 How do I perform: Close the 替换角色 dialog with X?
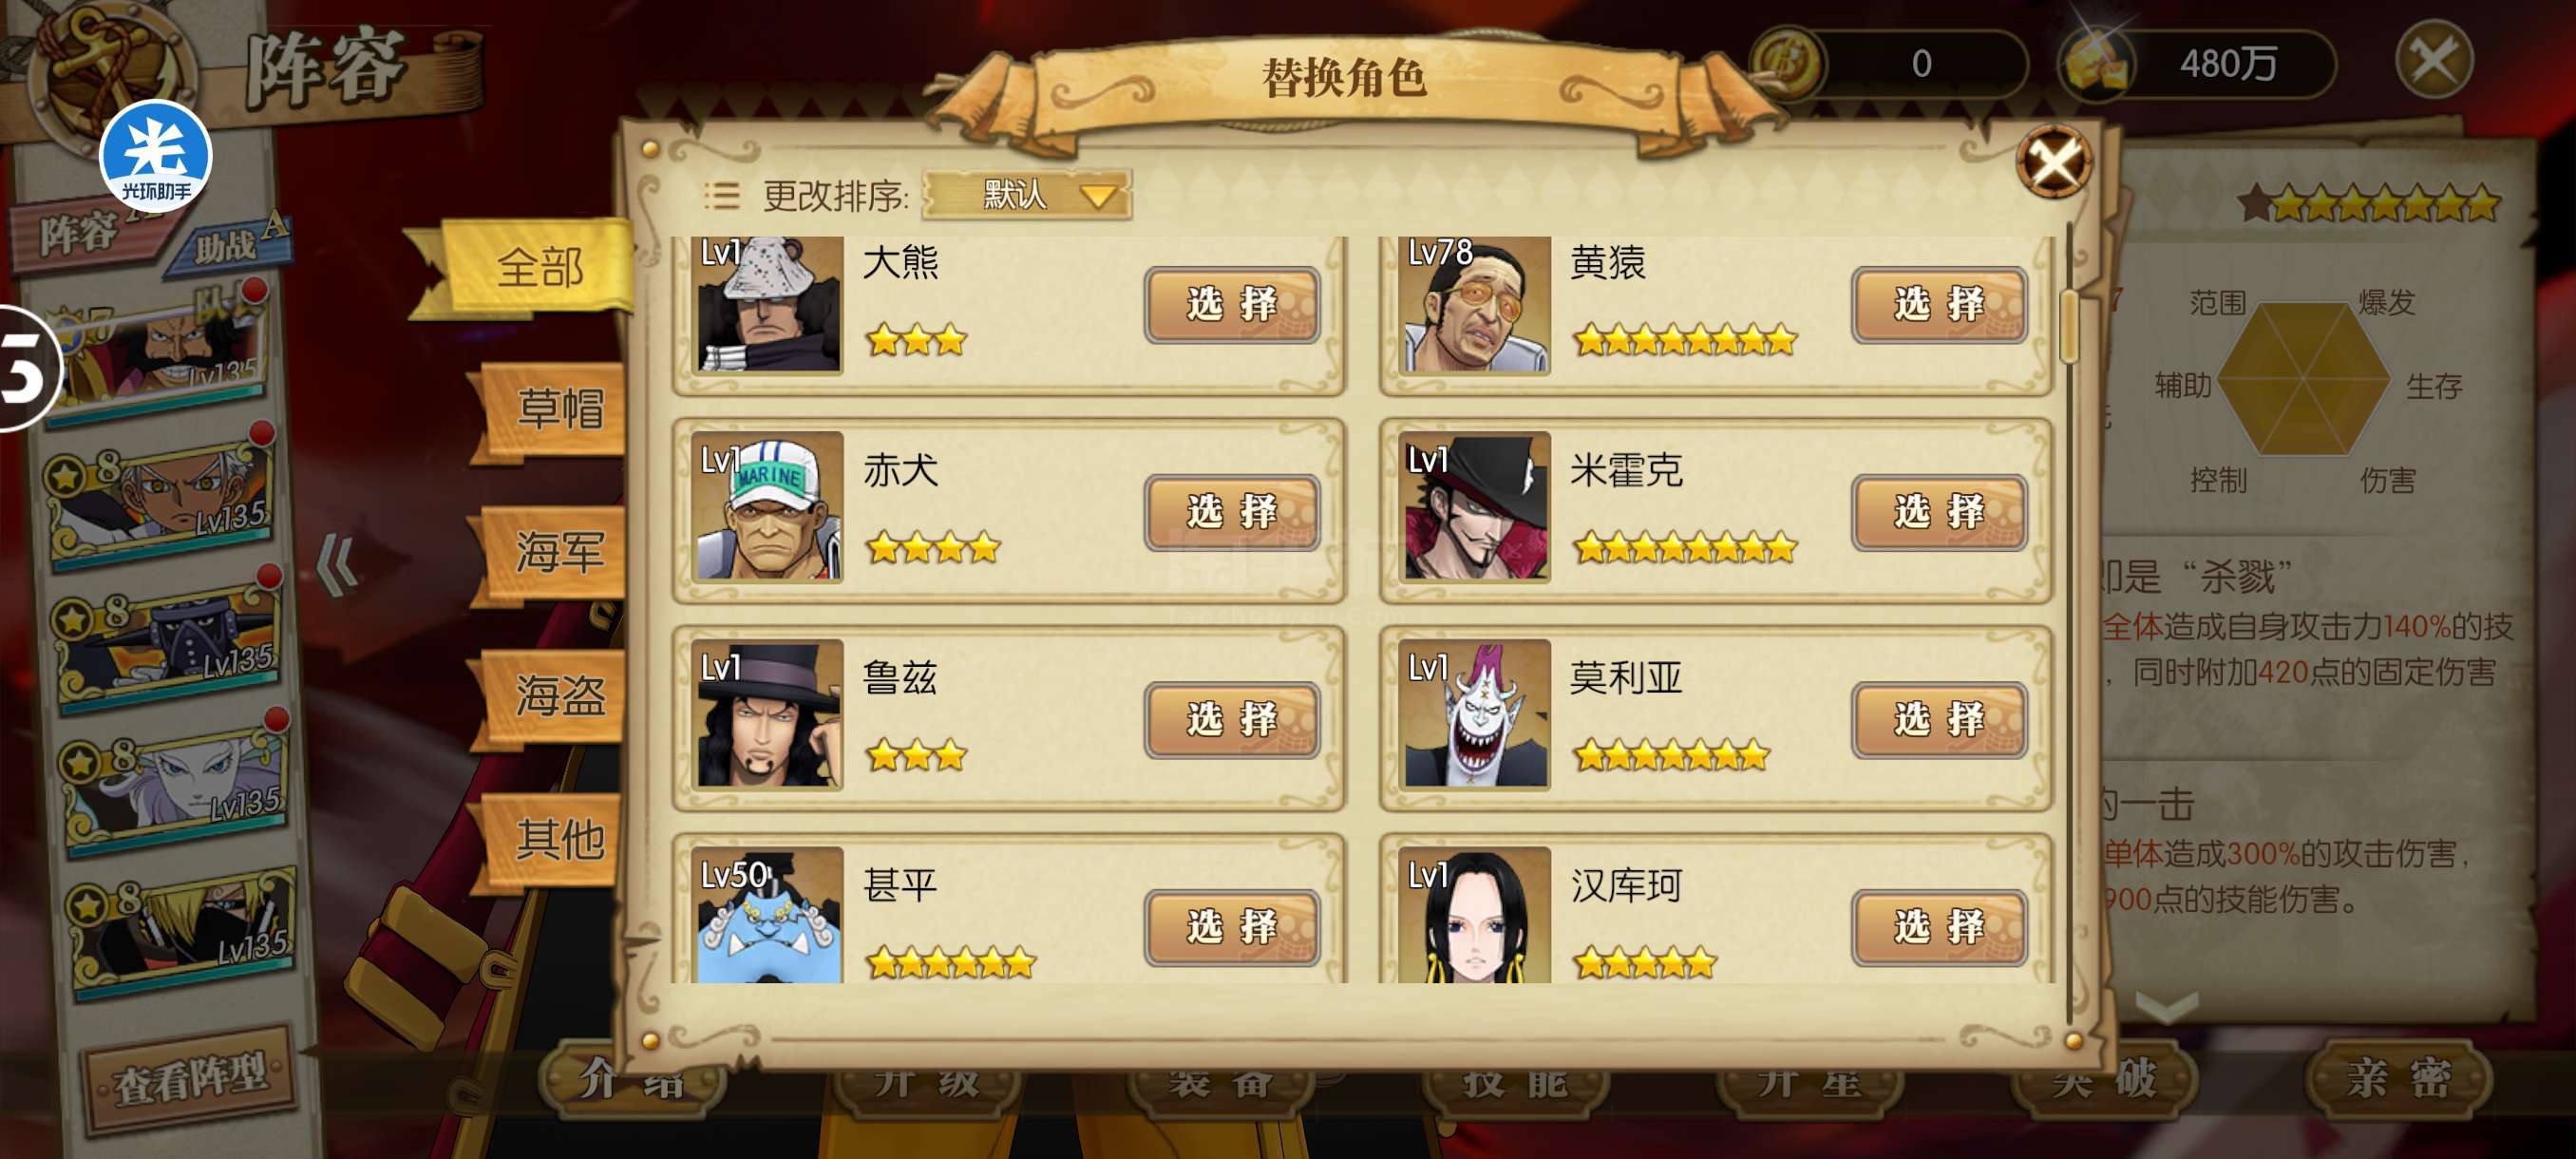click(x=2054, y=161)
